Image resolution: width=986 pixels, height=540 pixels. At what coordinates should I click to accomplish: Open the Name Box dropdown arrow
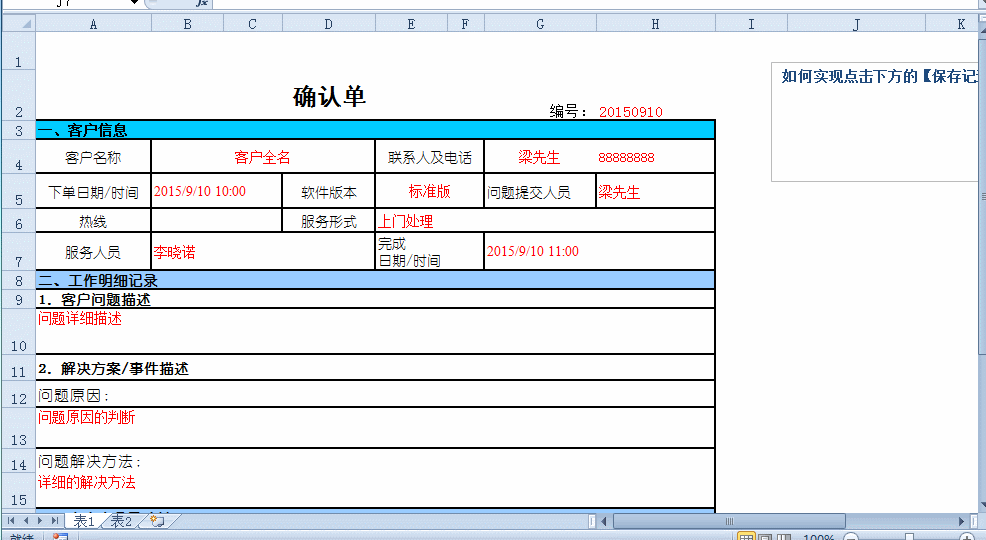coord(133,3)
